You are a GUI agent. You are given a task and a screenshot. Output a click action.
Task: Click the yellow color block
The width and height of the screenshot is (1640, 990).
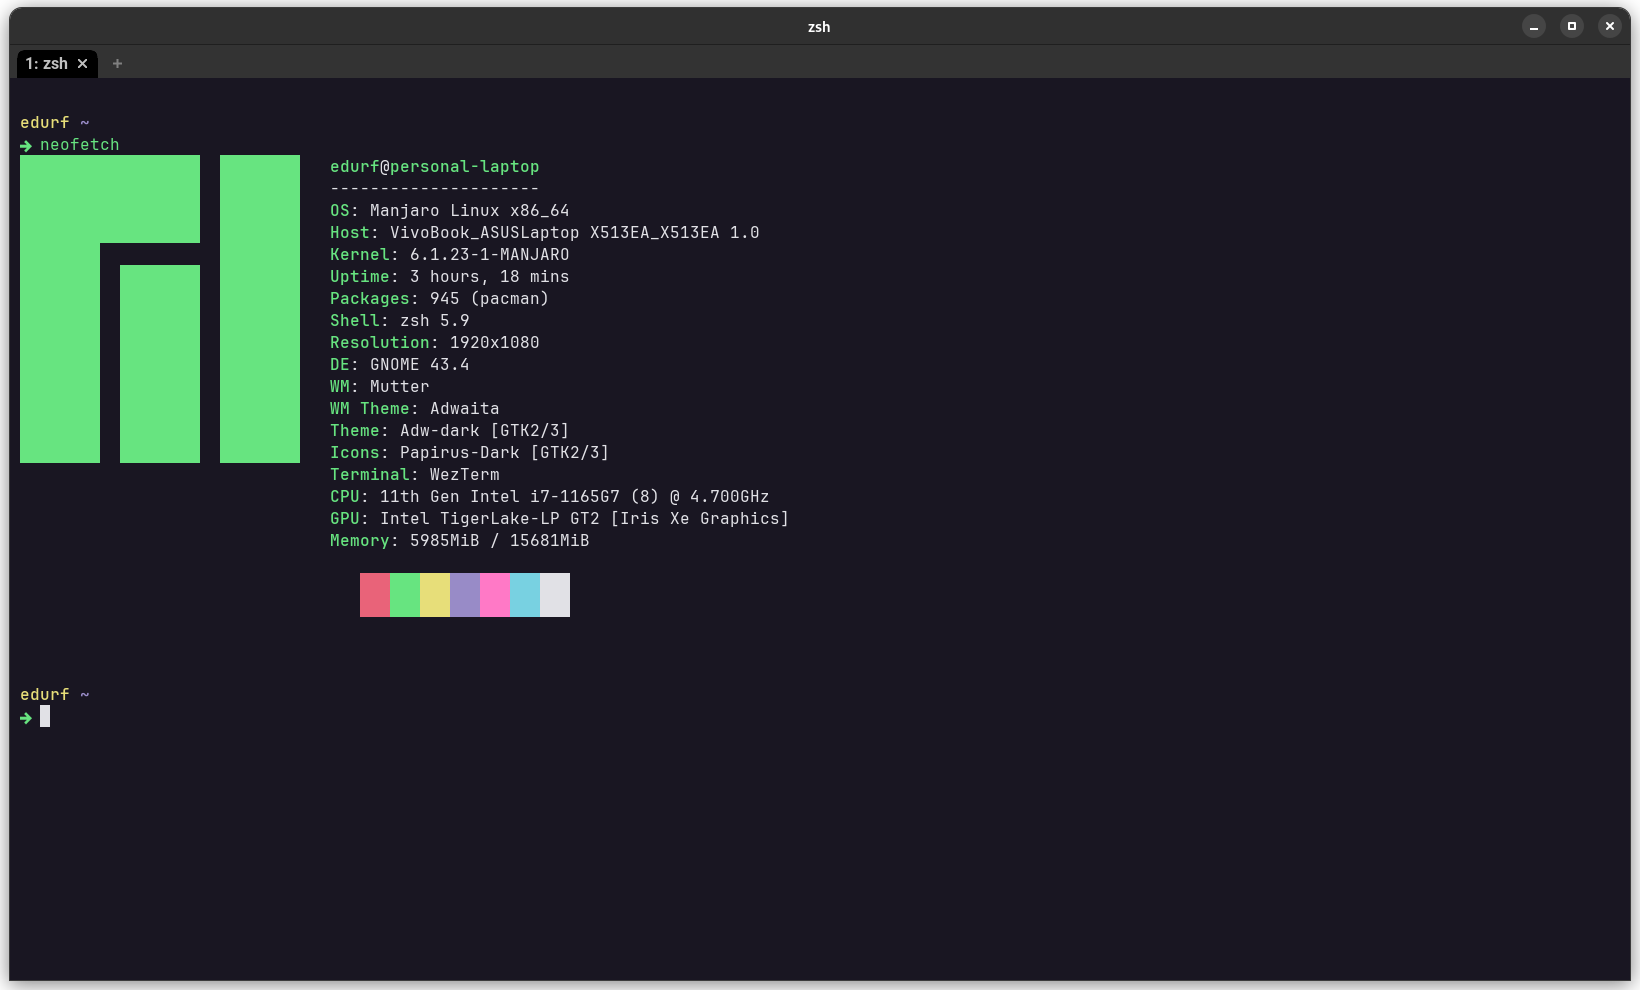[435, 595]
